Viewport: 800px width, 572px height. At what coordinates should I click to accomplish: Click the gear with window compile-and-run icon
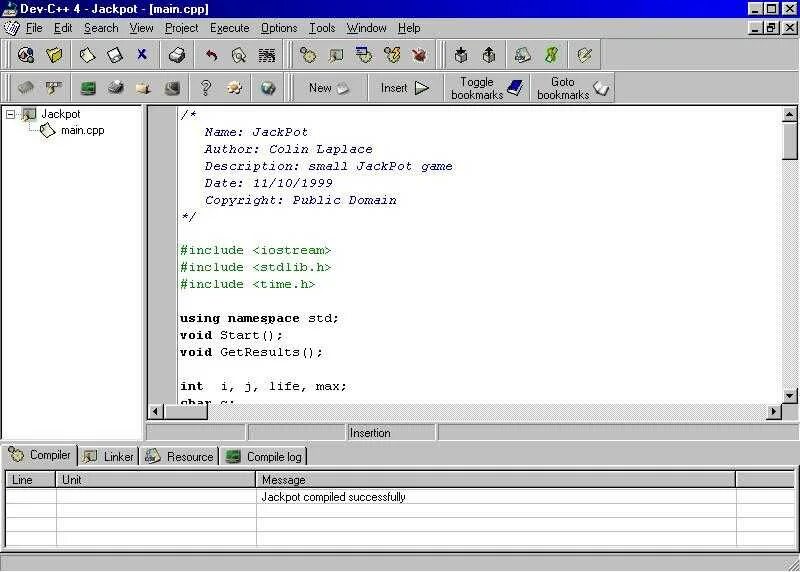pyautogui.click(x=364, y=55)
